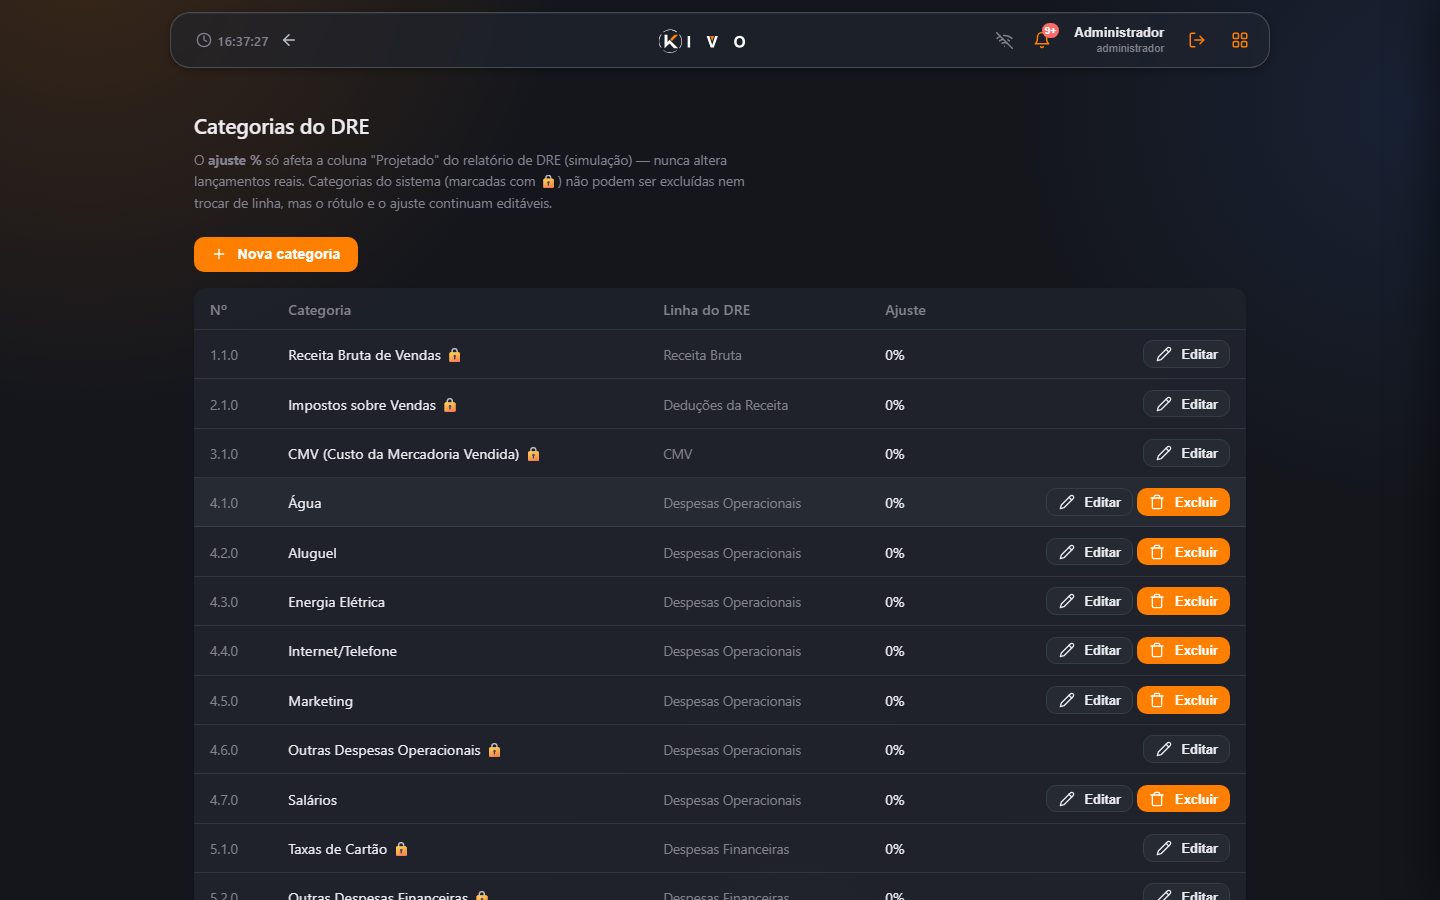Delete the Marketing category
1440x900 pixels.
(1183, 700)
